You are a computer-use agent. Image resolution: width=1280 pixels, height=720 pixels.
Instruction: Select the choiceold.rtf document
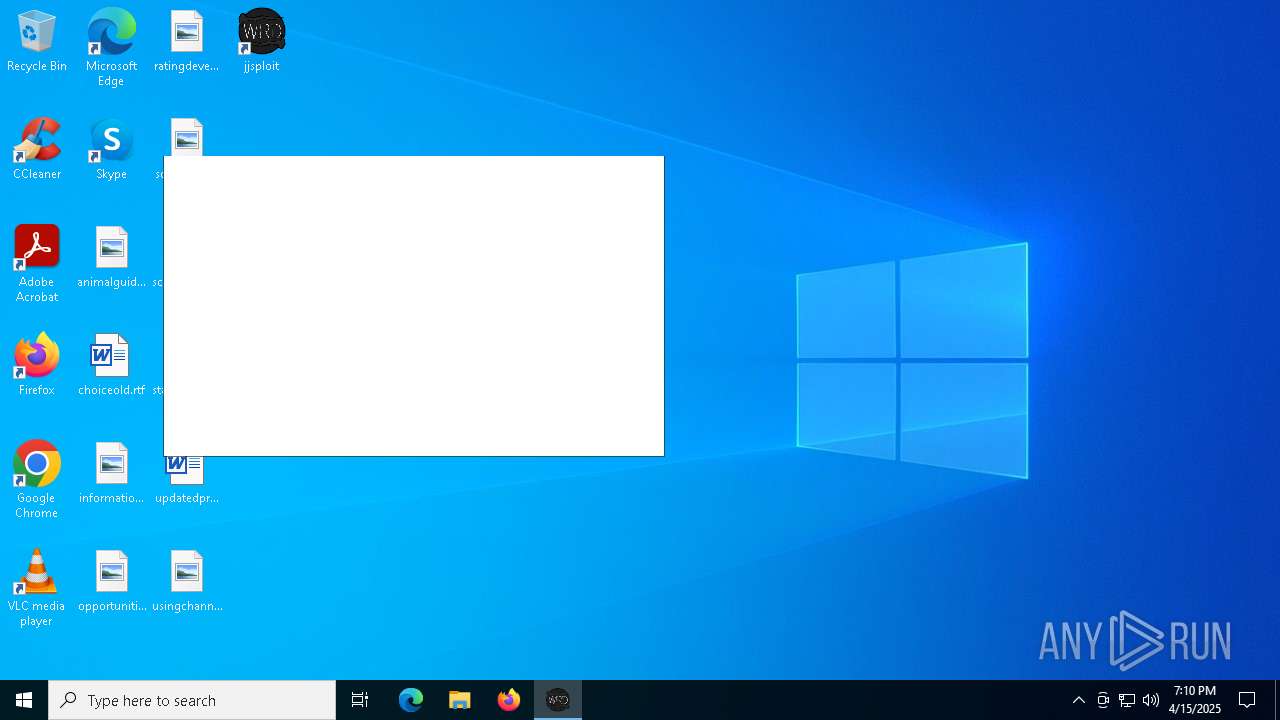click(111, 366)
